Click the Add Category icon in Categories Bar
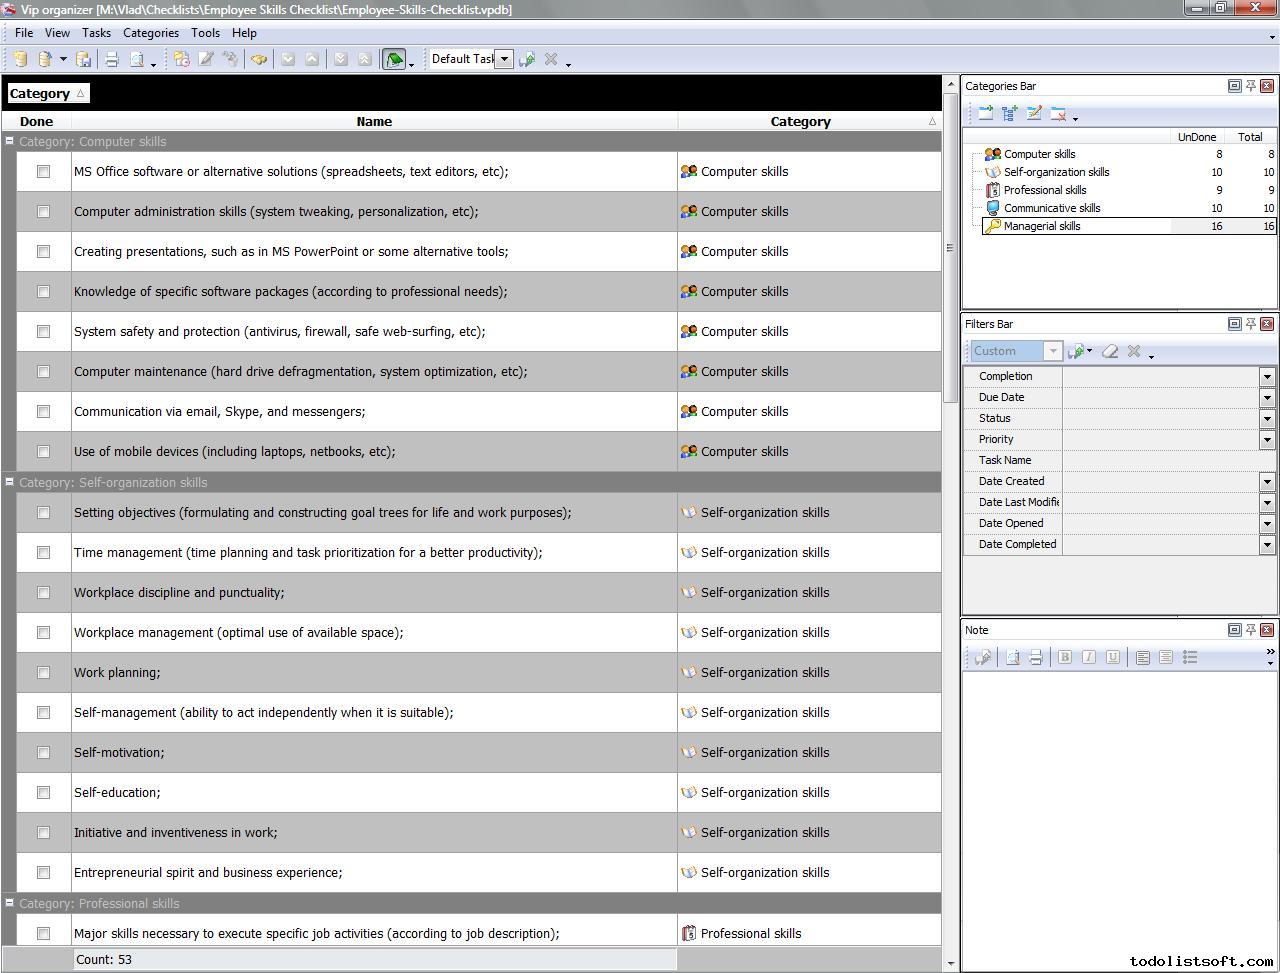 pos(985,114)
